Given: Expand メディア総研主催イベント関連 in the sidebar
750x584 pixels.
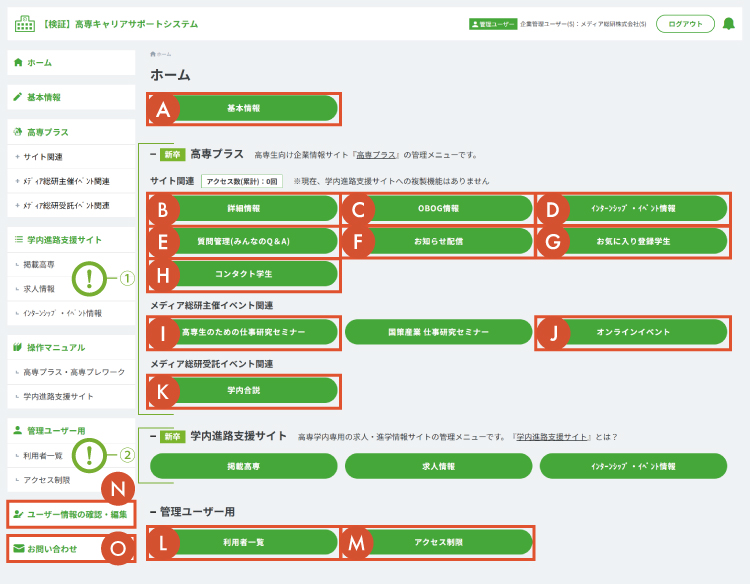Looking at the screenshot, I should click(x=60, y=181).
